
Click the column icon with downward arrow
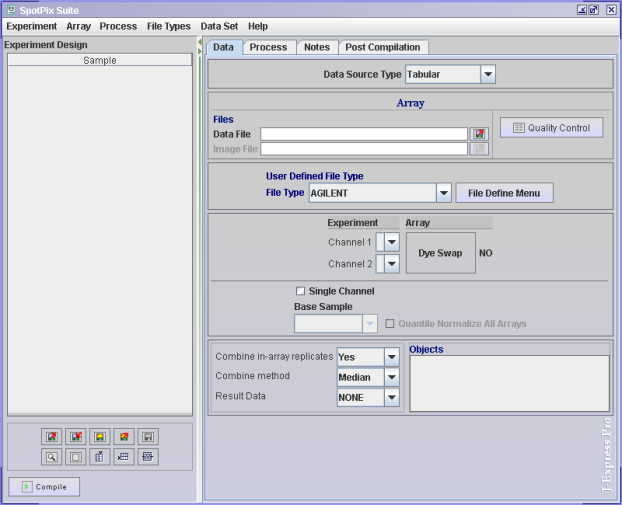click(100, 457)
